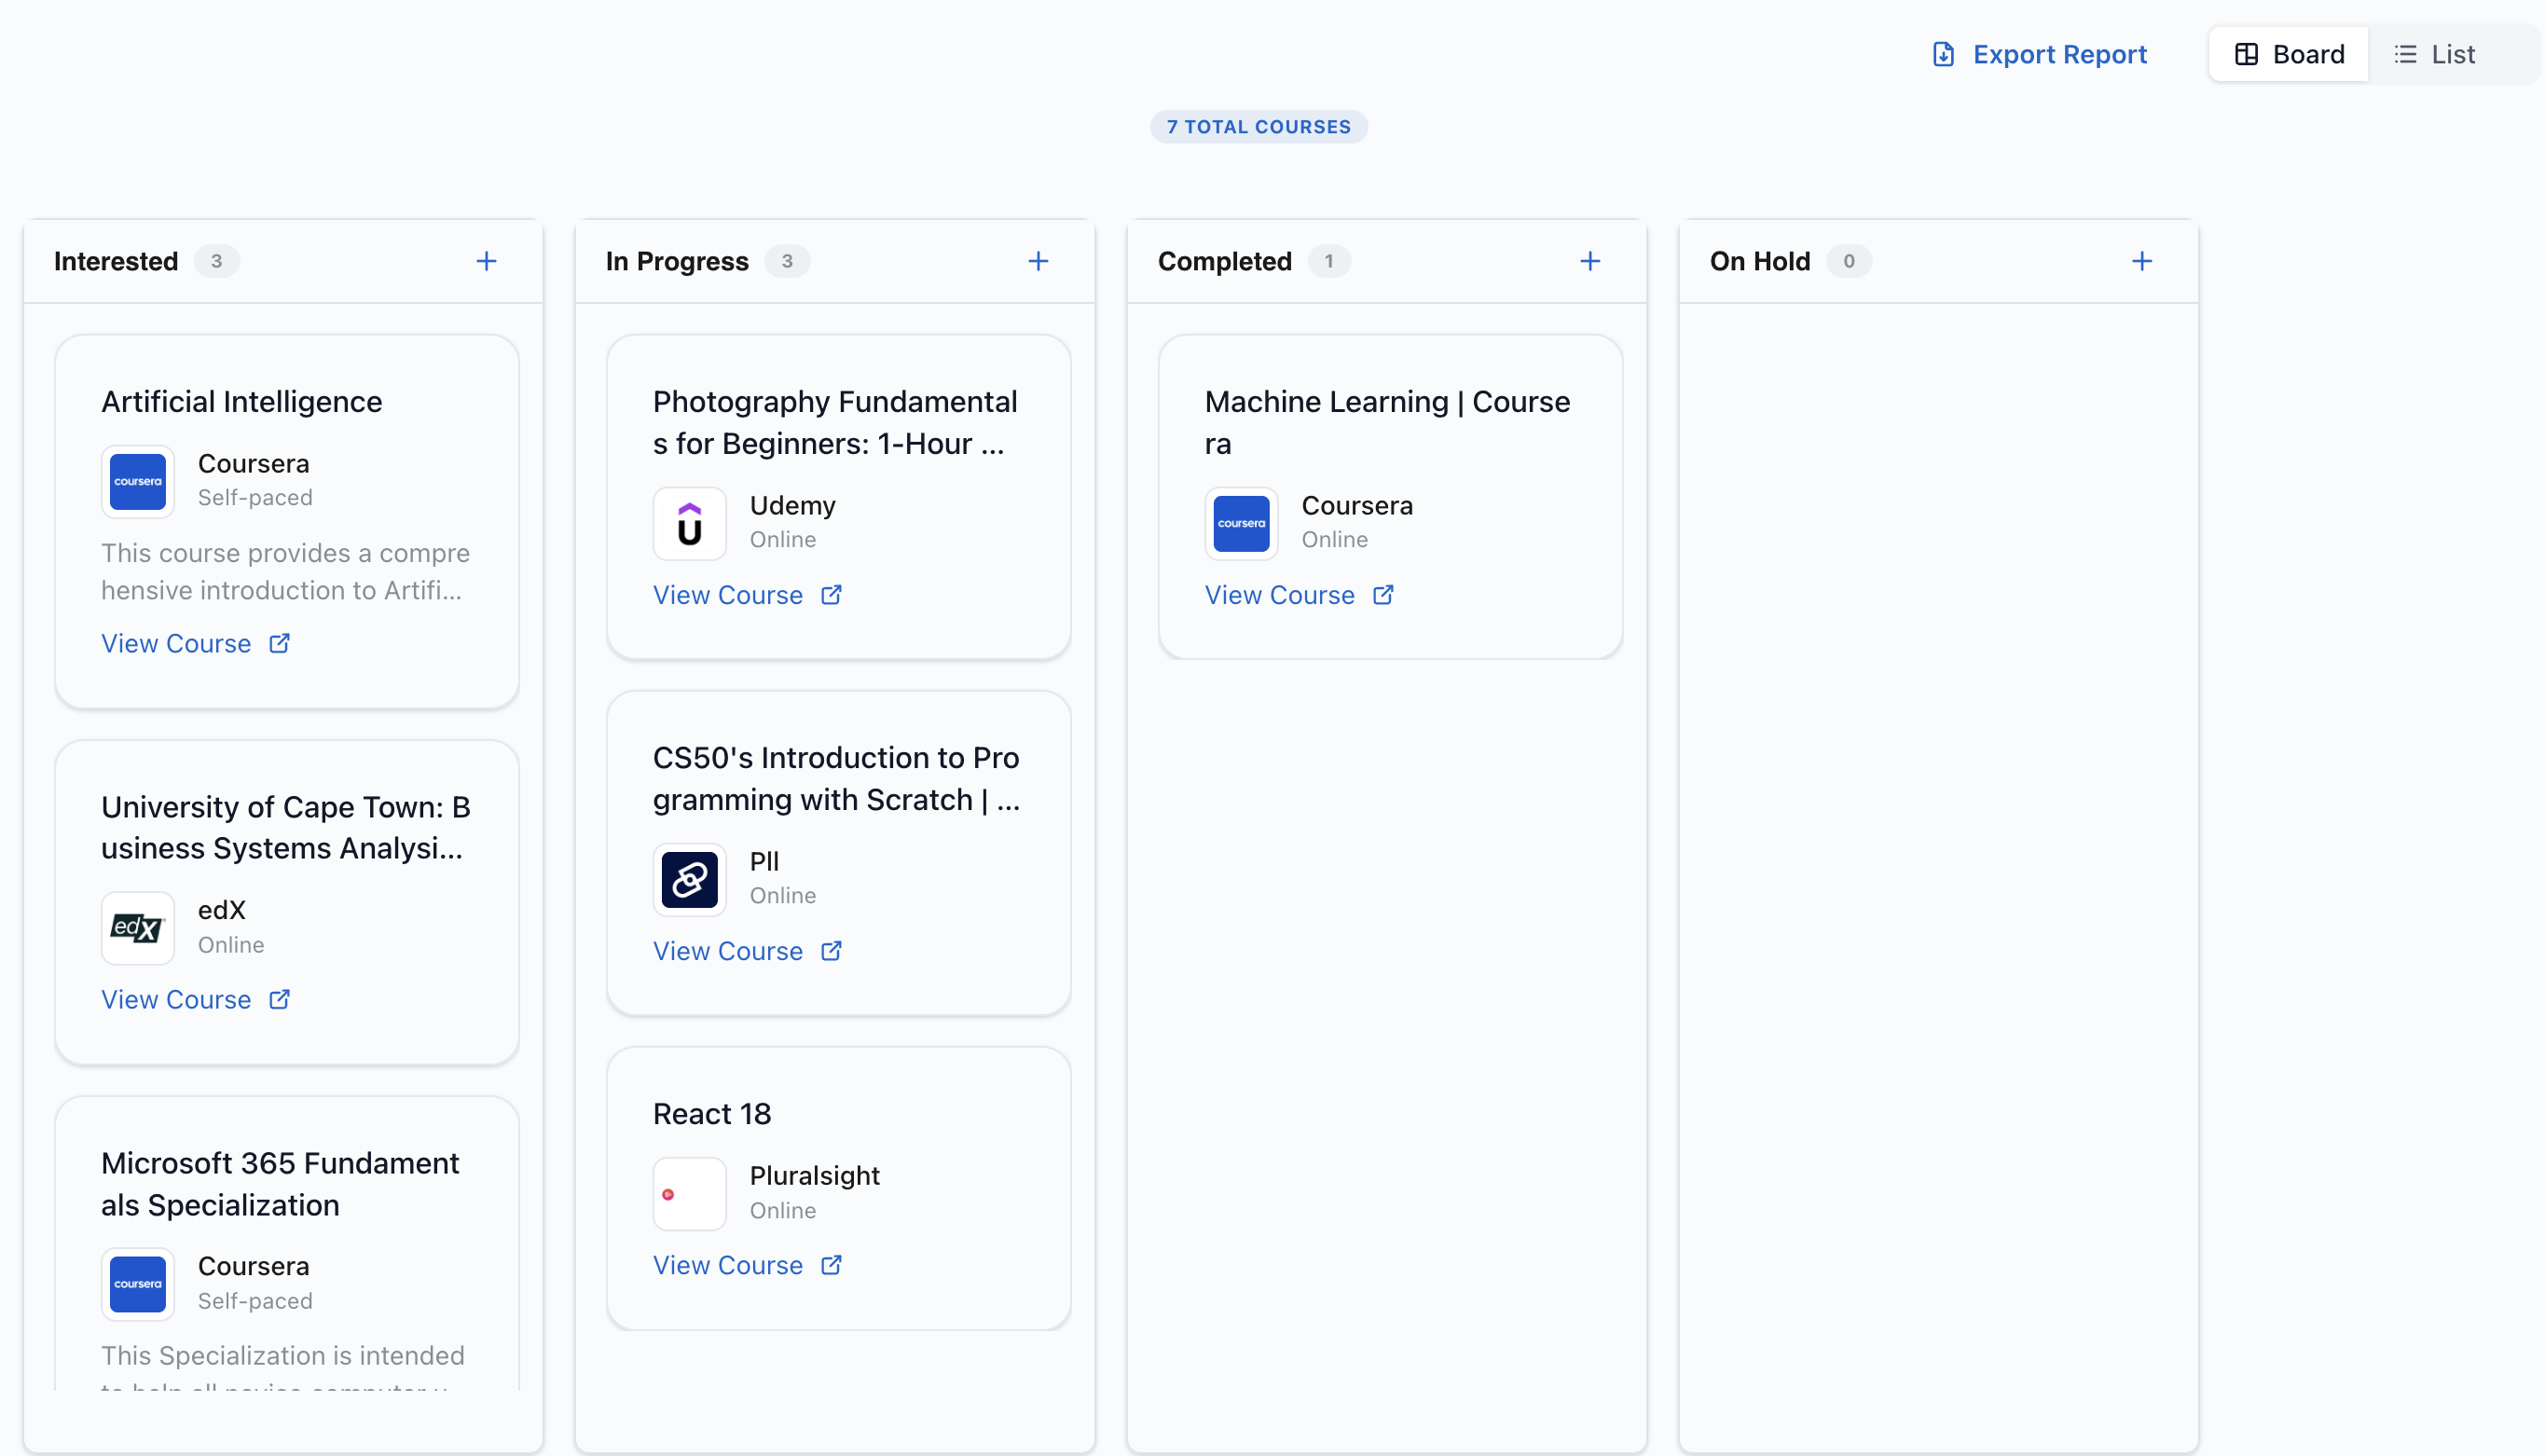The image size is (2545, 1456).
Task: Switch to List view
Action: coord(2448,54)
